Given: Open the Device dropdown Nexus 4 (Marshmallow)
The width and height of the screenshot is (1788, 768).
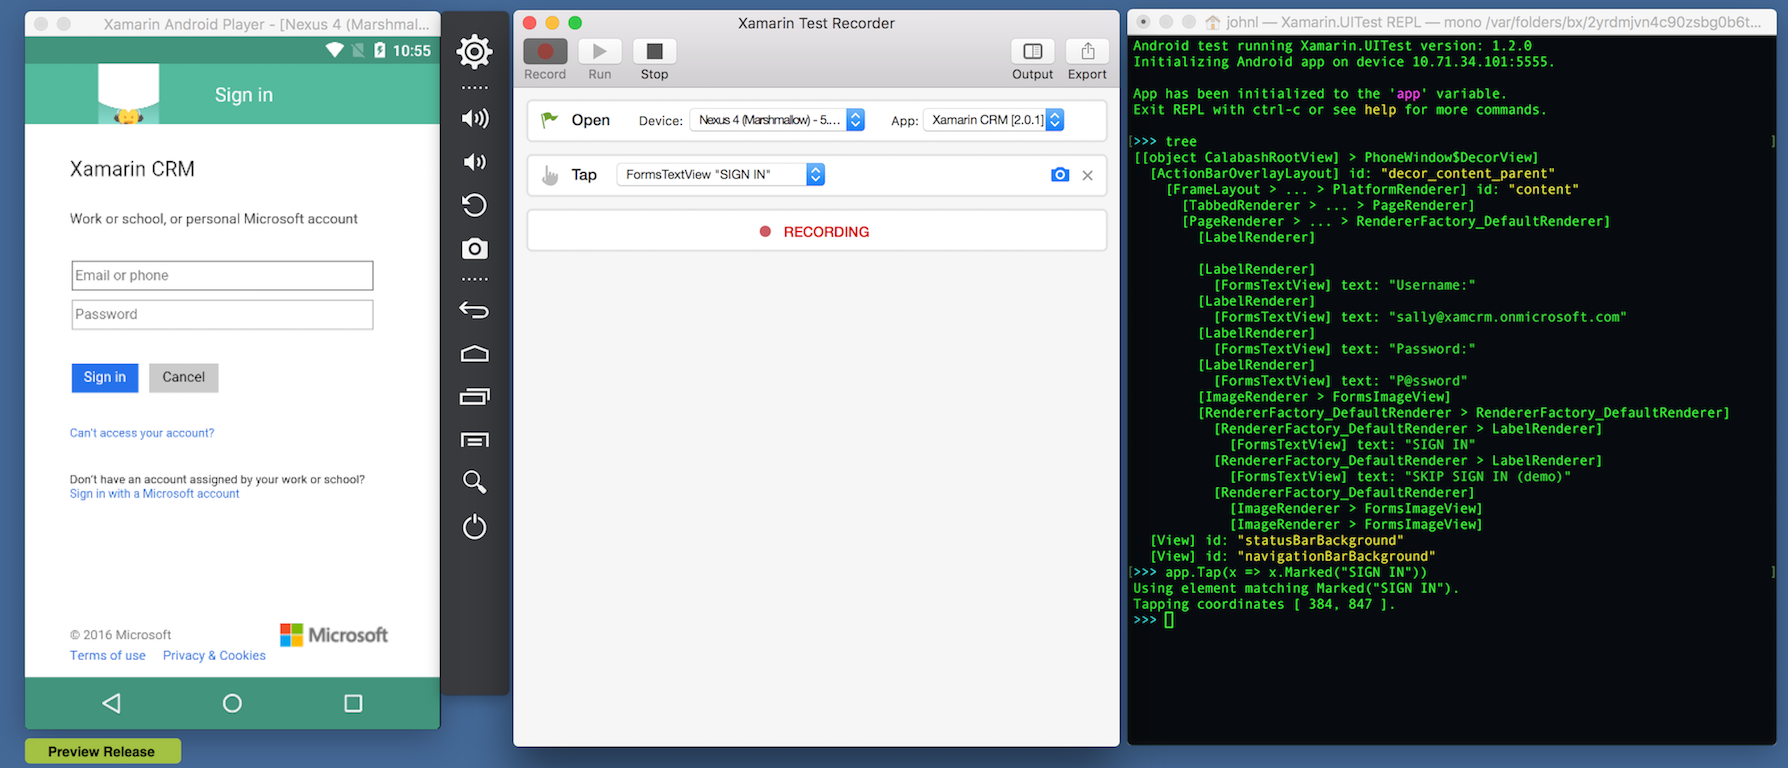Looking at the screenshot, I should pos(777,120).
